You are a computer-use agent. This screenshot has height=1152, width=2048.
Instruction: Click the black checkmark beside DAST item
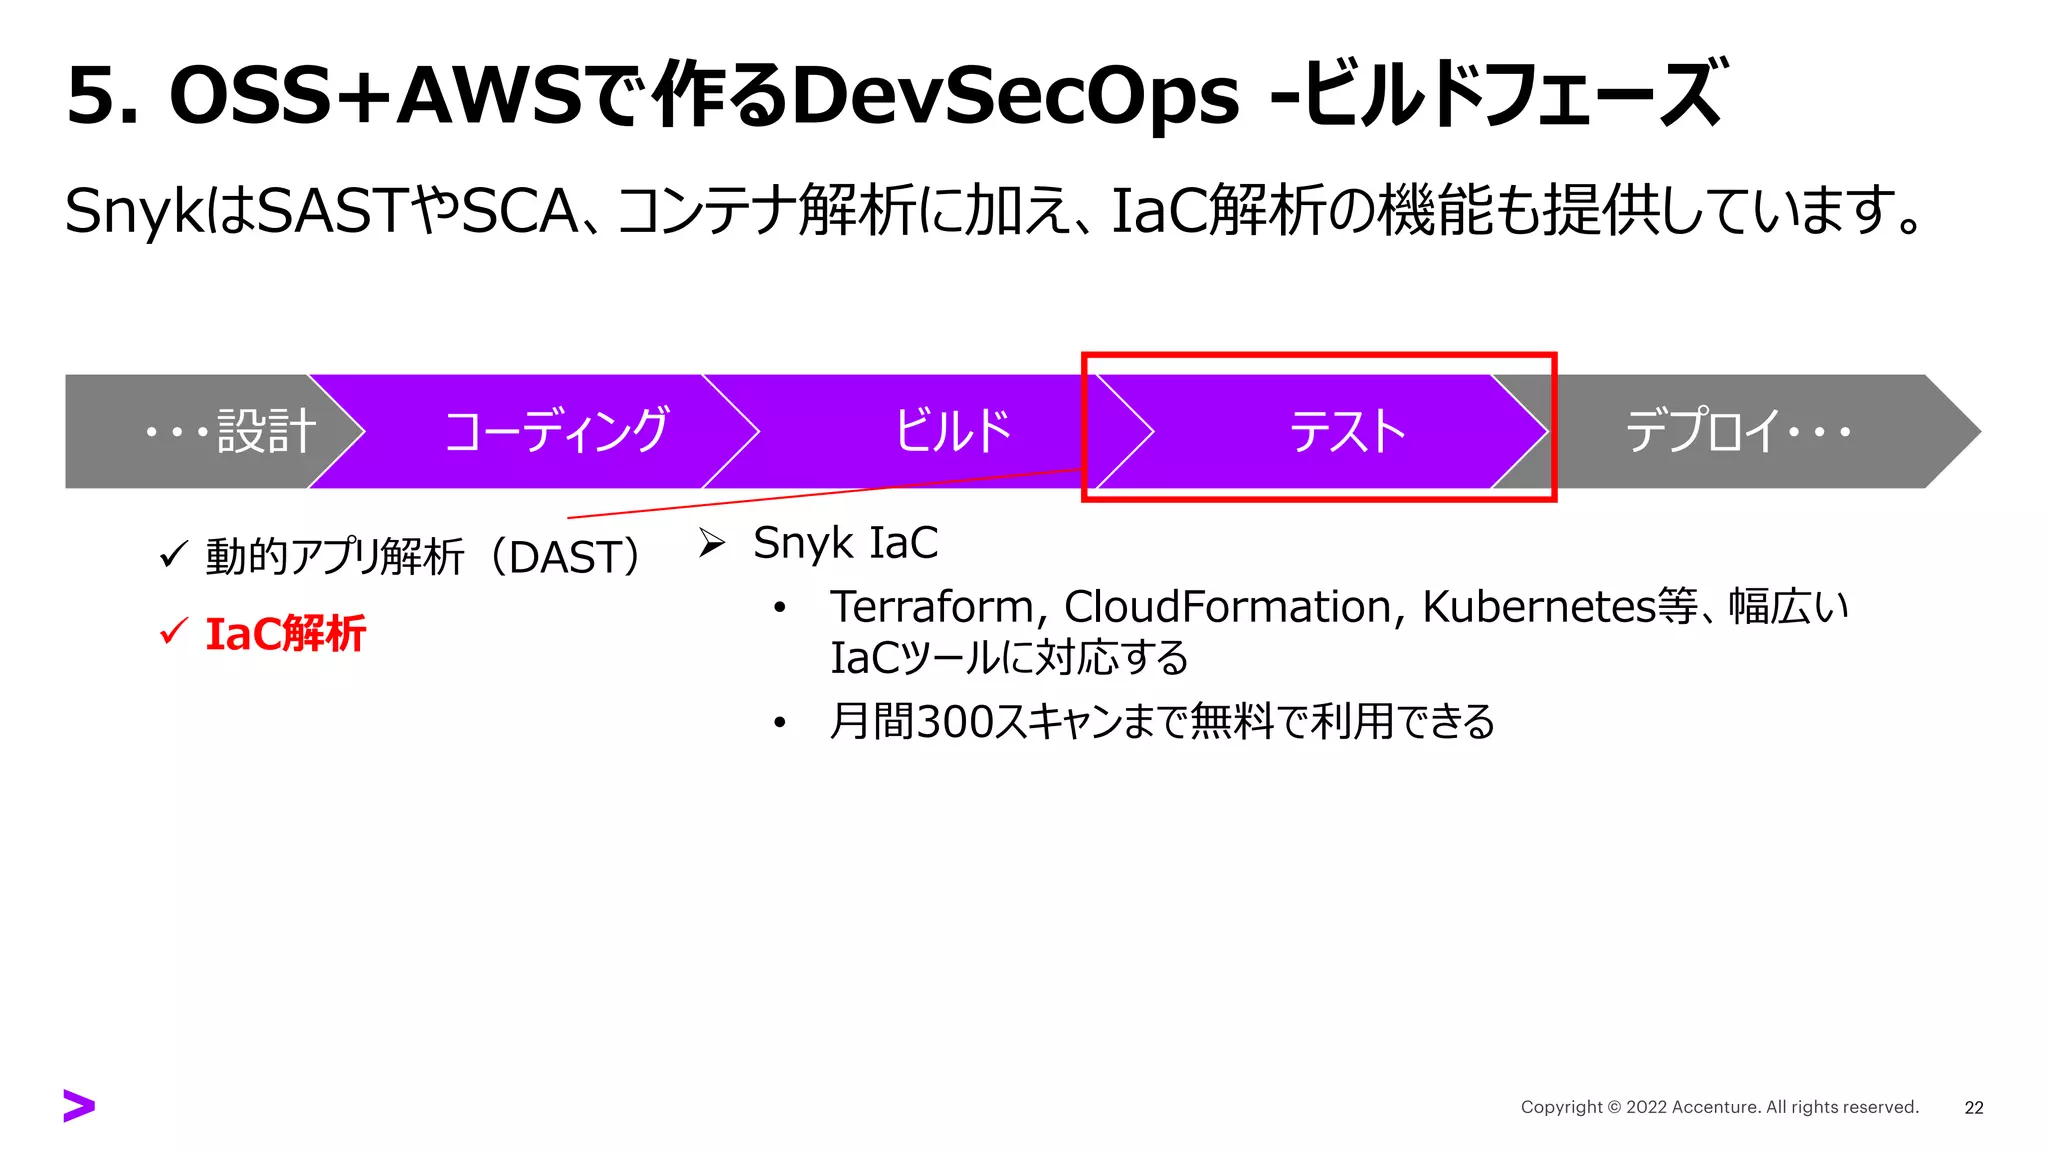click(173, 554)
